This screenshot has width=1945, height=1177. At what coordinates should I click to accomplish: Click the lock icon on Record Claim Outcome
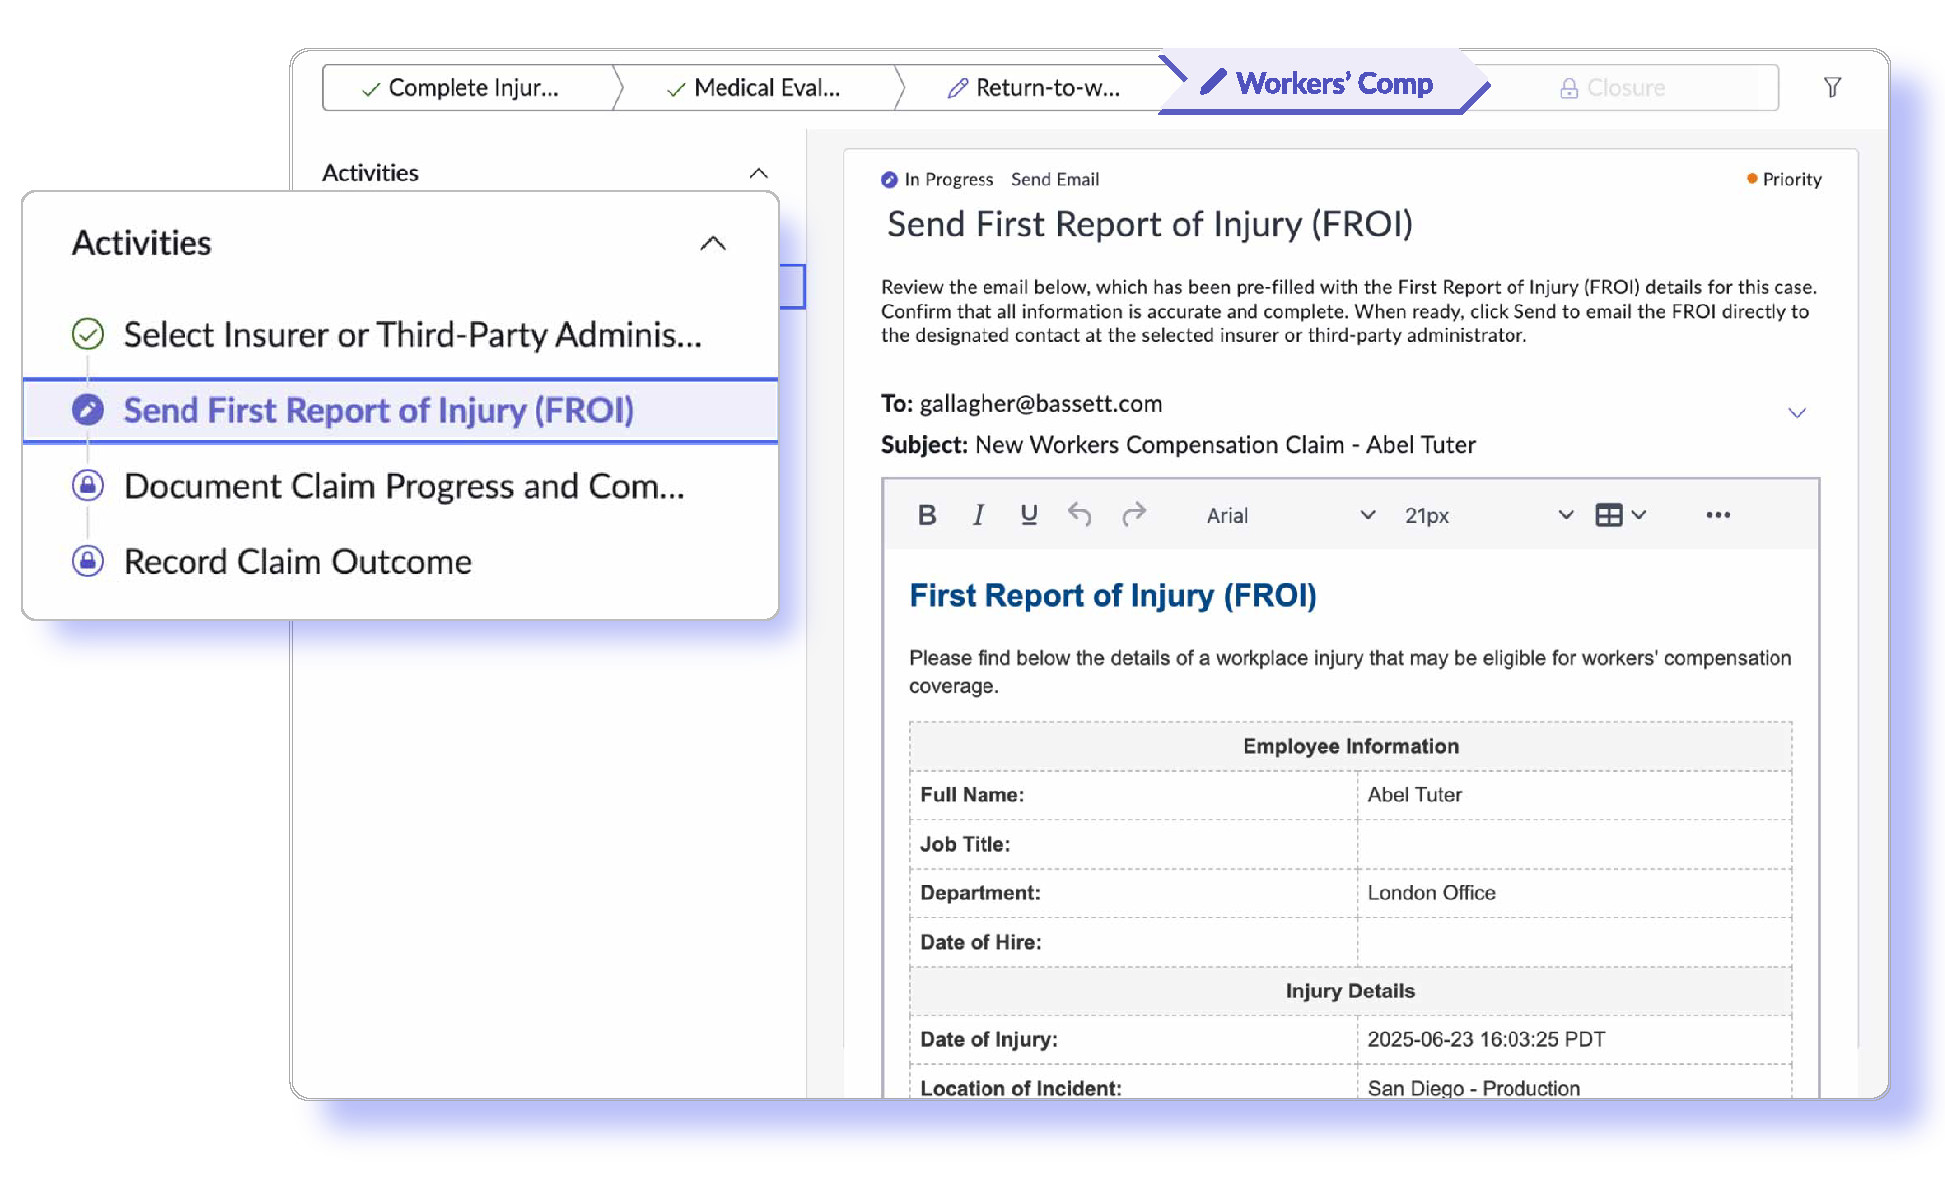click(87, 561)
